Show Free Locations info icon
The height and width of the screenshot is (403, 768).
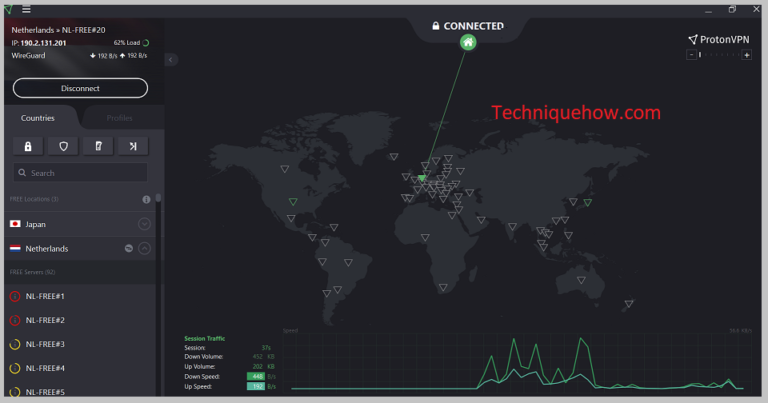click(146, 200)
